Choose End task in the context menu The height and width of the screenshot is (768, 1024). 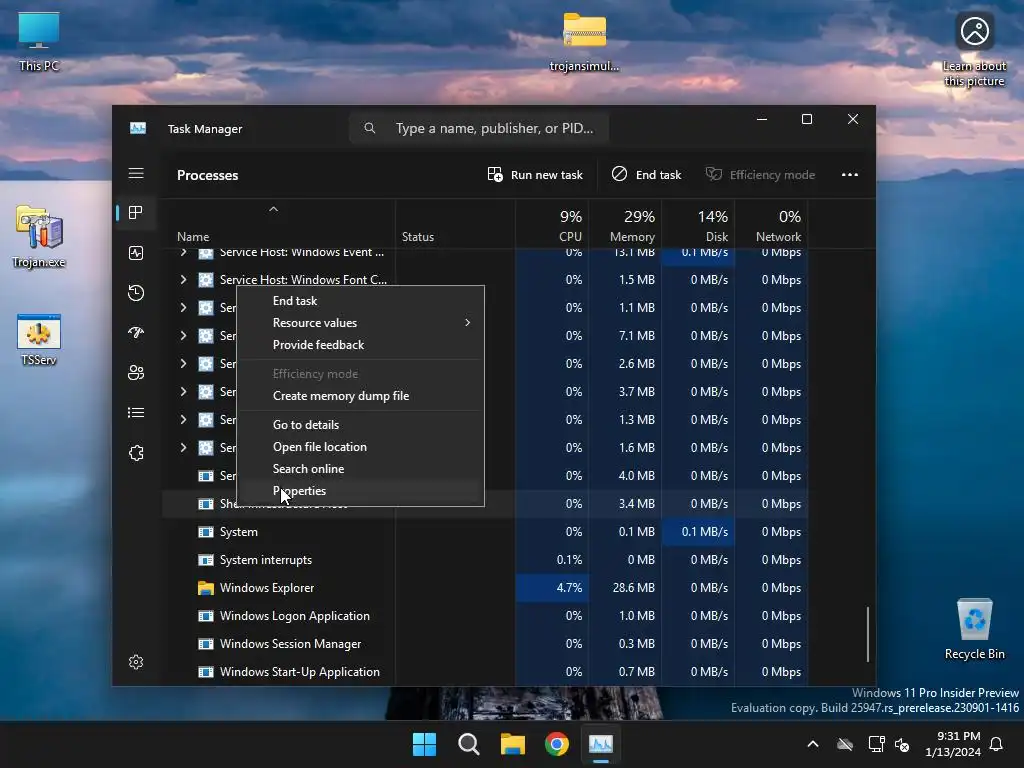pos(360,300)
